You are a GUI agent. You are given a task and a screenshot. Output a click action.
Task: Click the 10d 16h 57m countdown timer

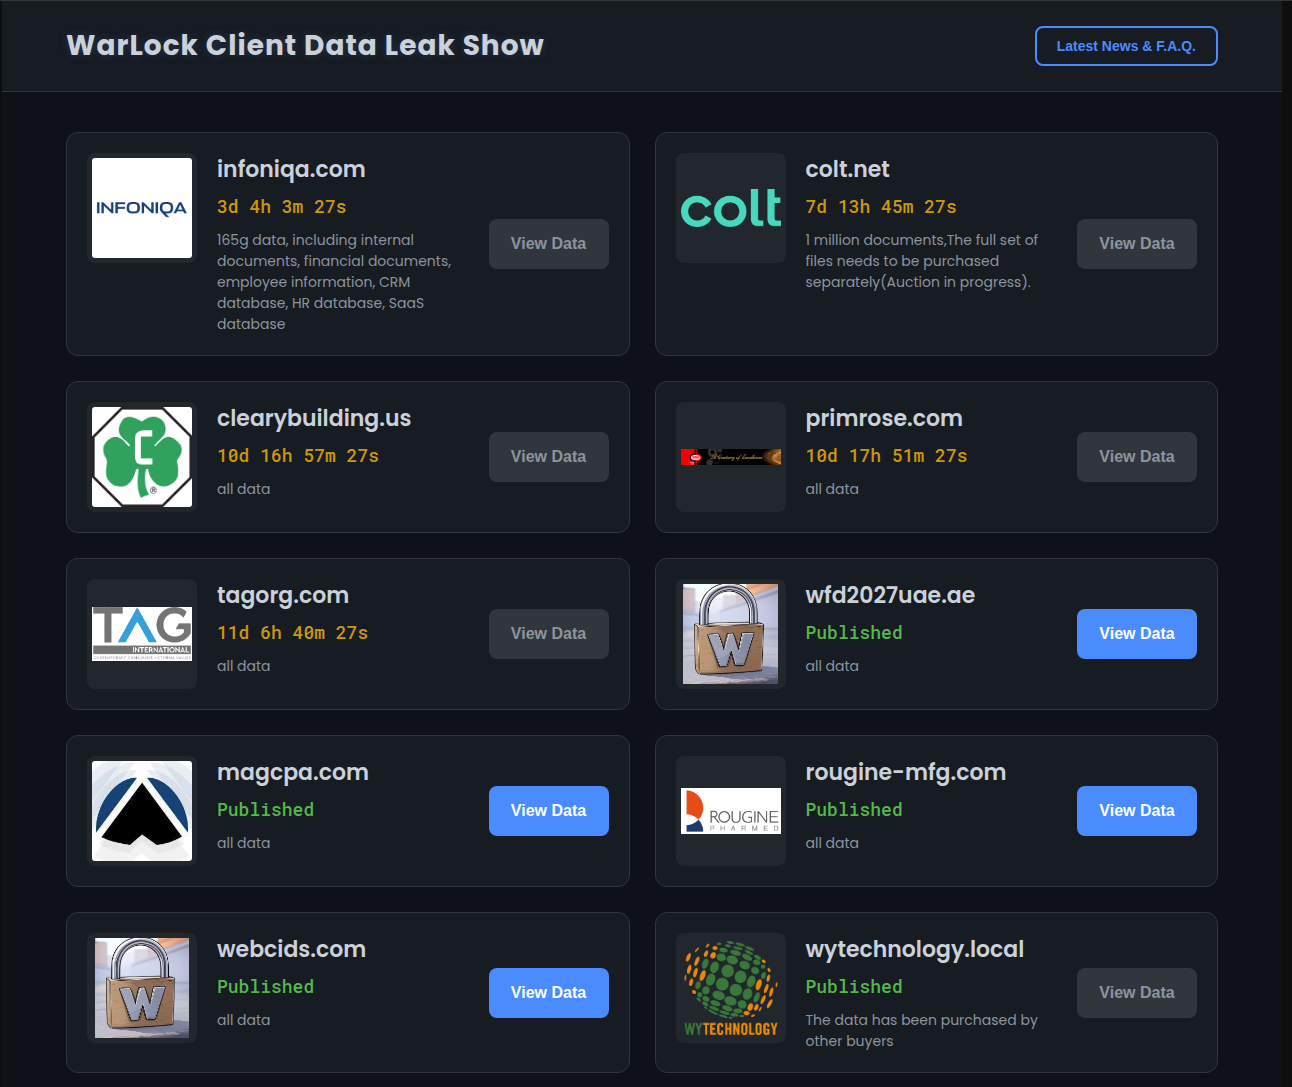click(298, 456)
